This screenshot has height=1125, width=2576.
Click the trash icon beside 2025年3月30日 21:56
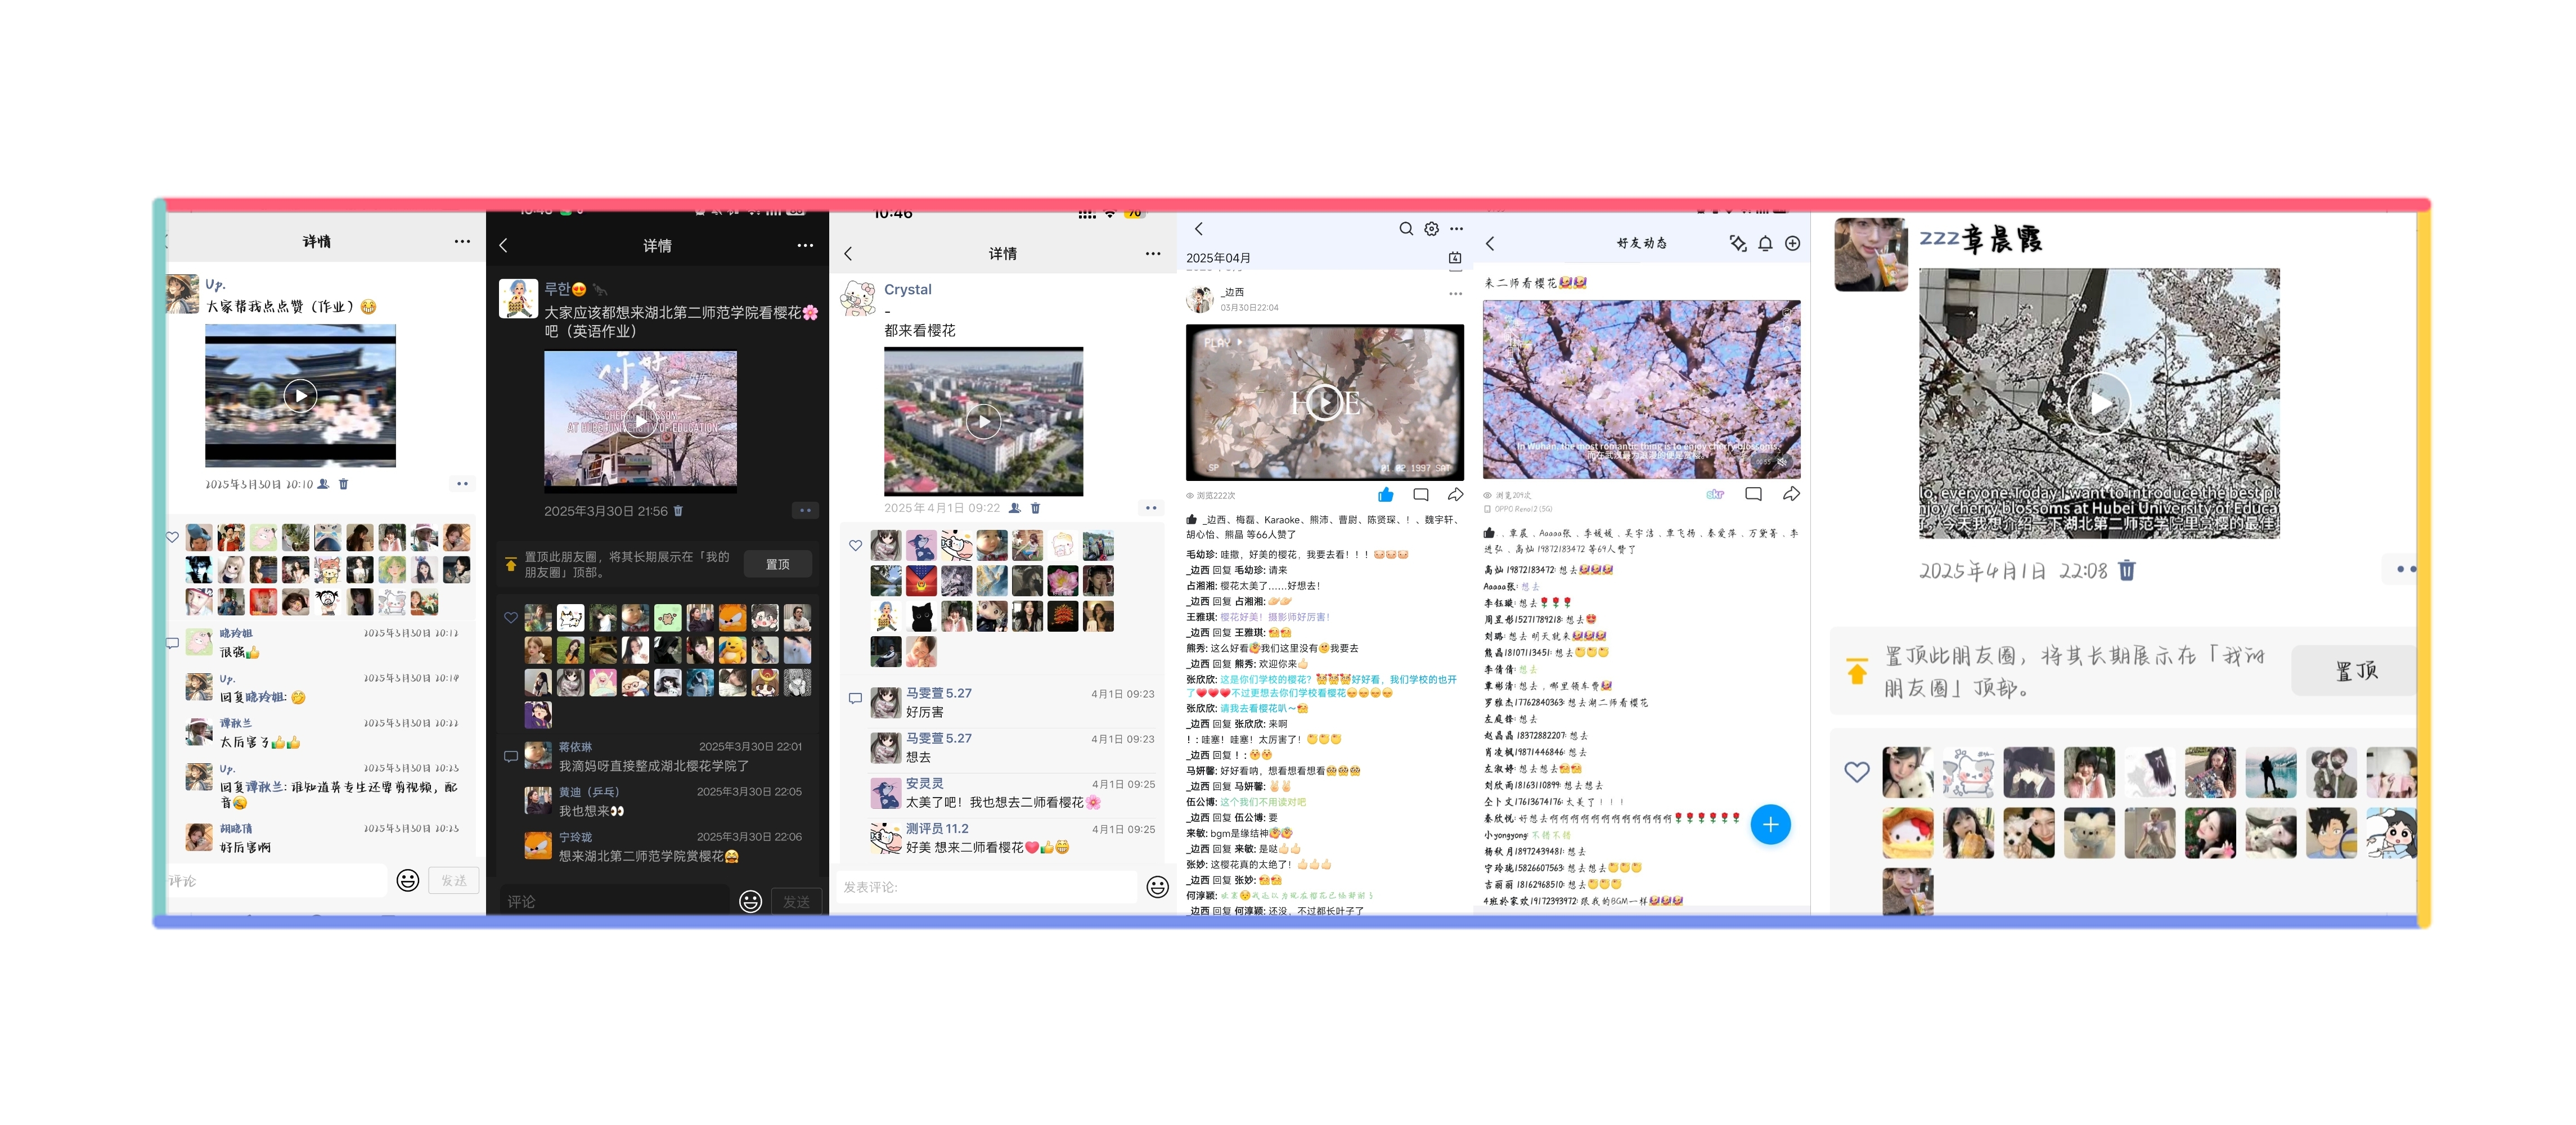coord(679,511)
